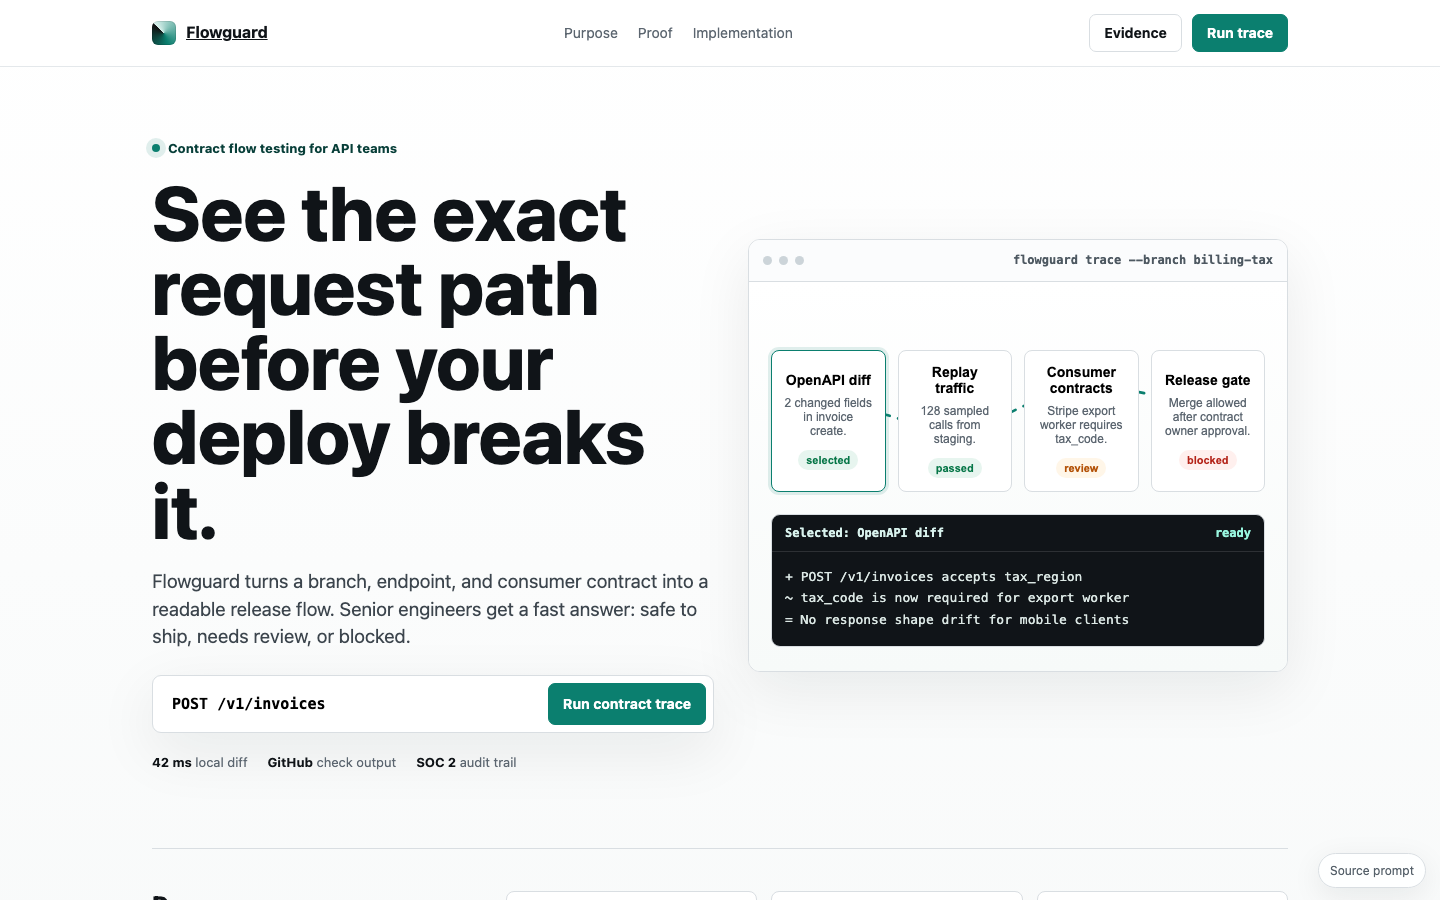
Task: Click the 'ready' console status
Action: 1233,533
